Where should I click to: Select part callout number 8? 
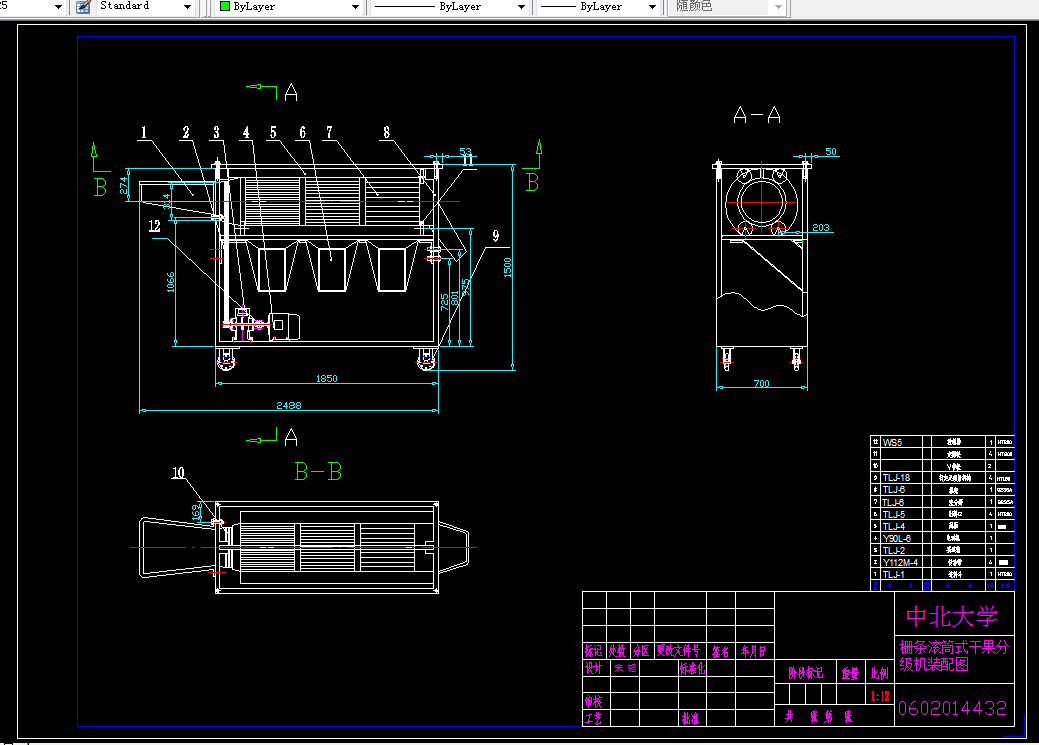[x=387, y=133]
